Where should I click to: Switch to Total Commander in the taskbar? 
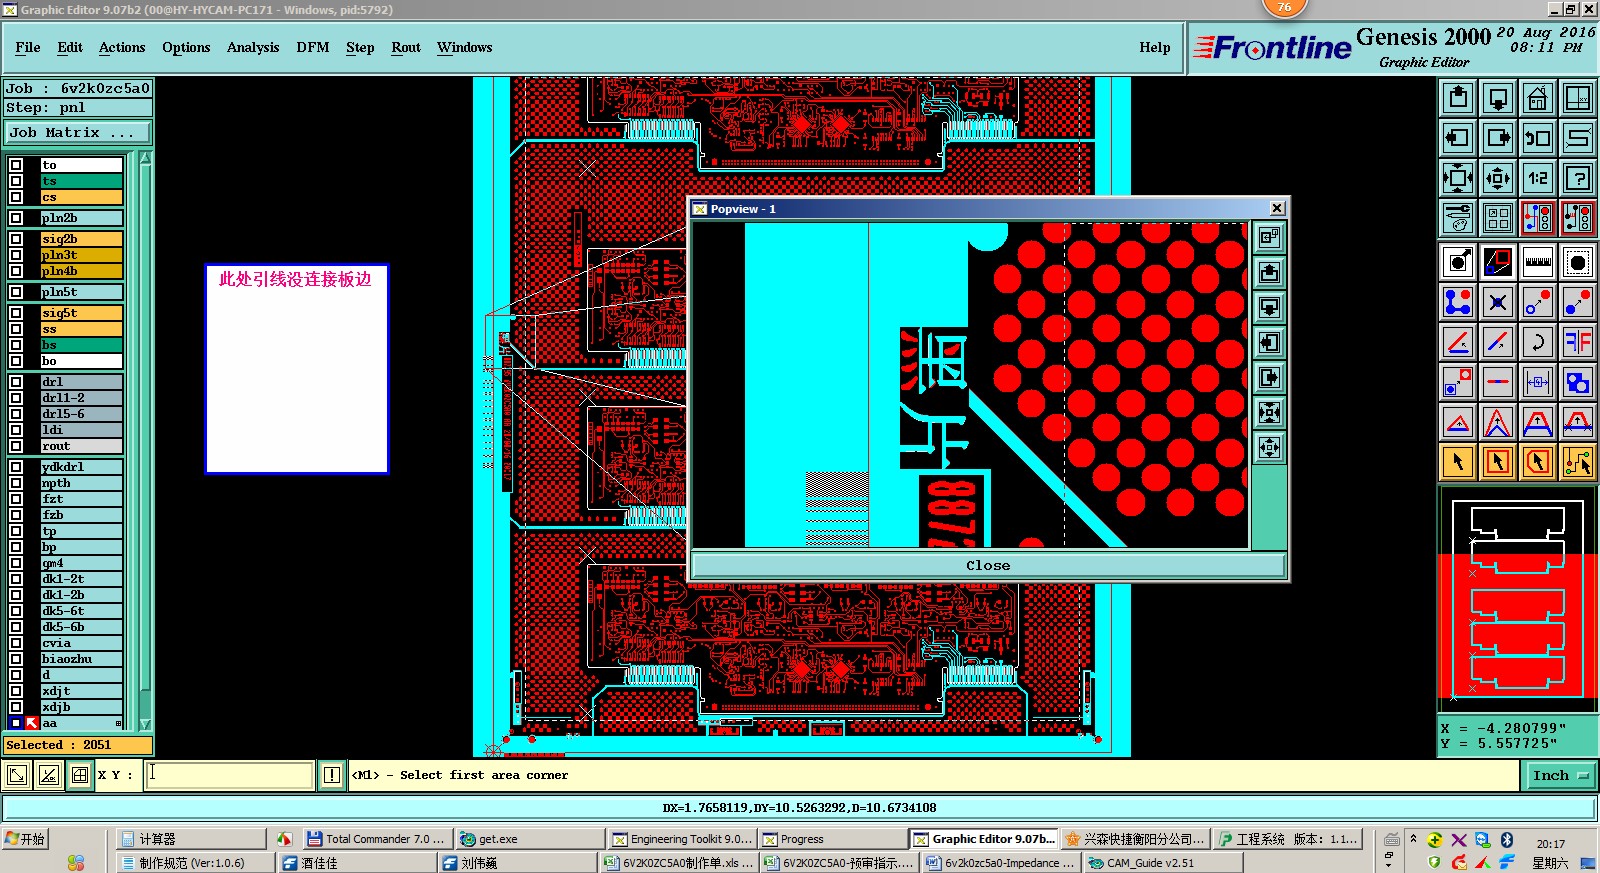point(376,839)
